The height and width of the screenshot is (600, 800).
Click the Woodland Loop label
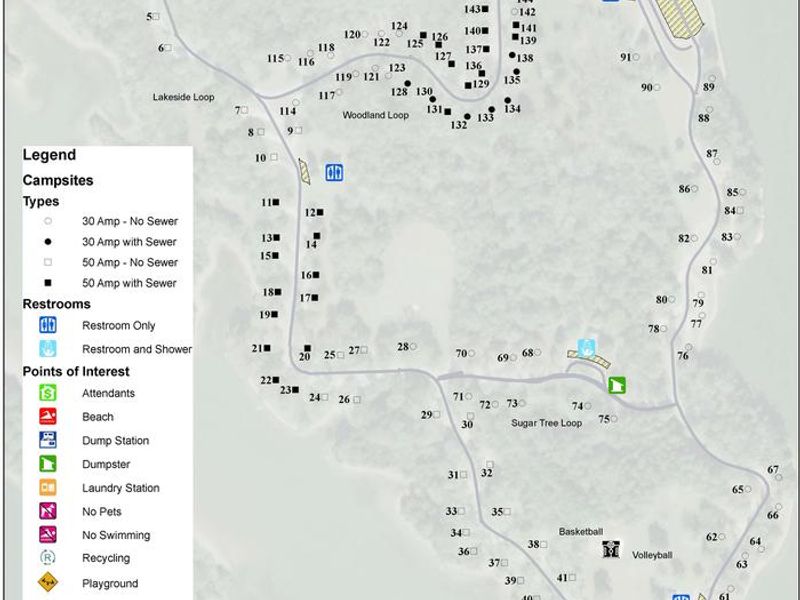pos(376,115)
